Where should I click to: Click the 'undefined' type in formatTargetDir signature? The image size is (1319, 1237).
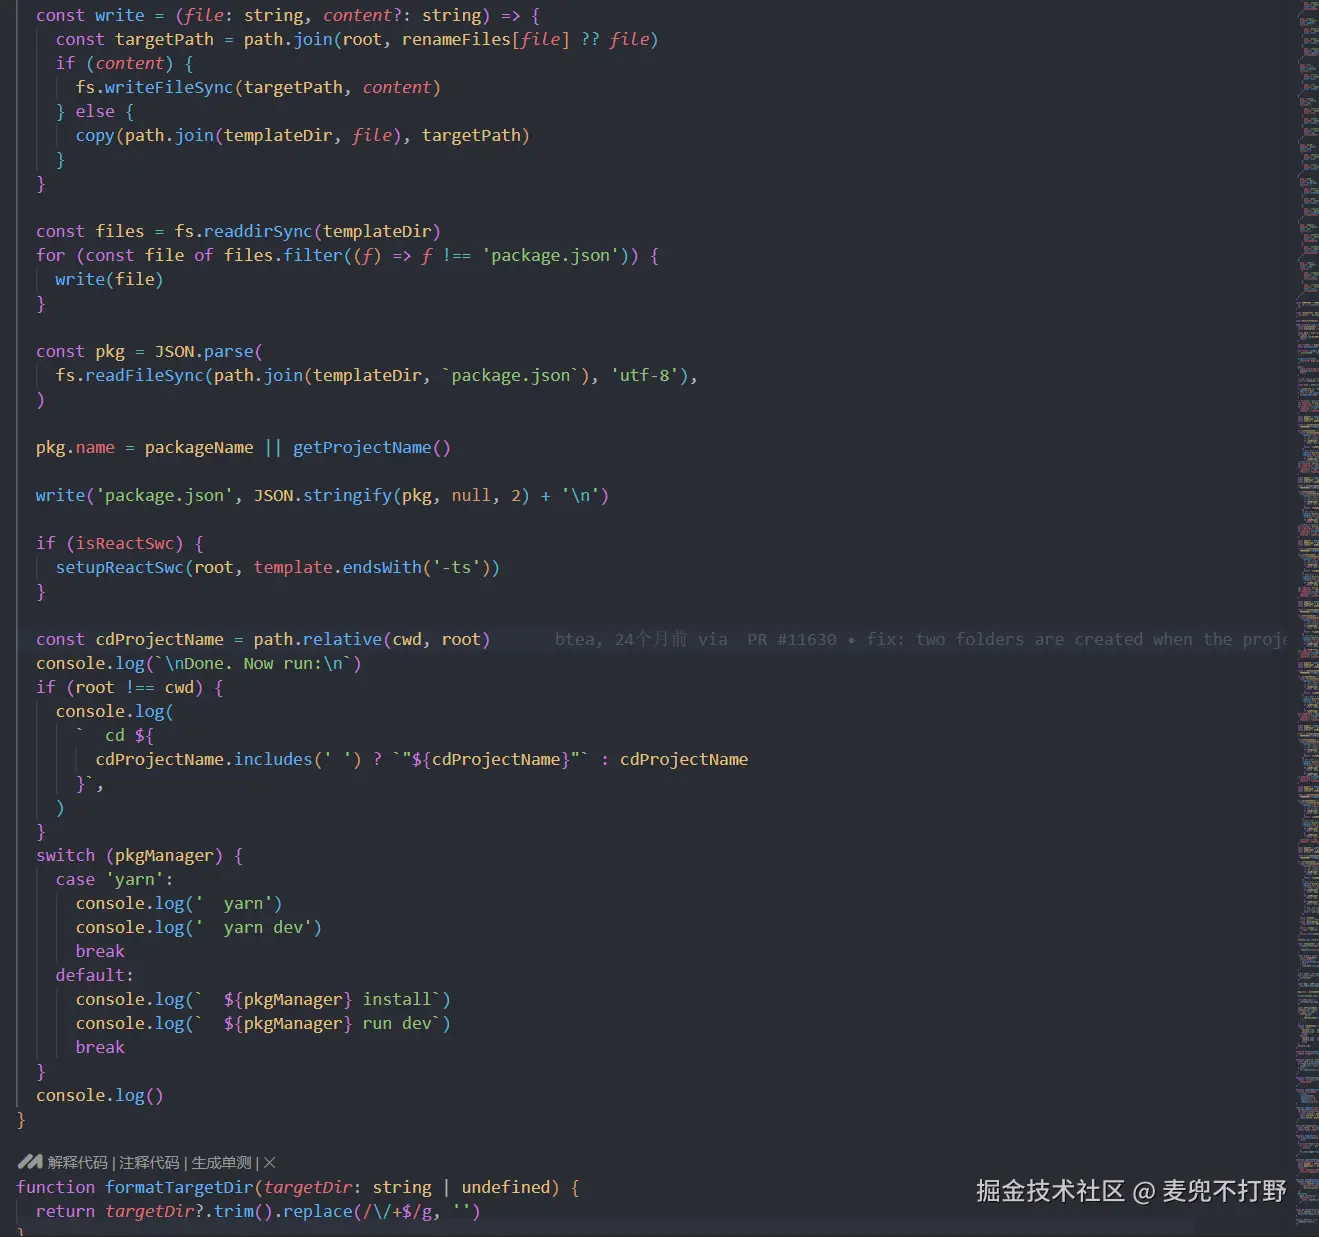(505, 1188)
